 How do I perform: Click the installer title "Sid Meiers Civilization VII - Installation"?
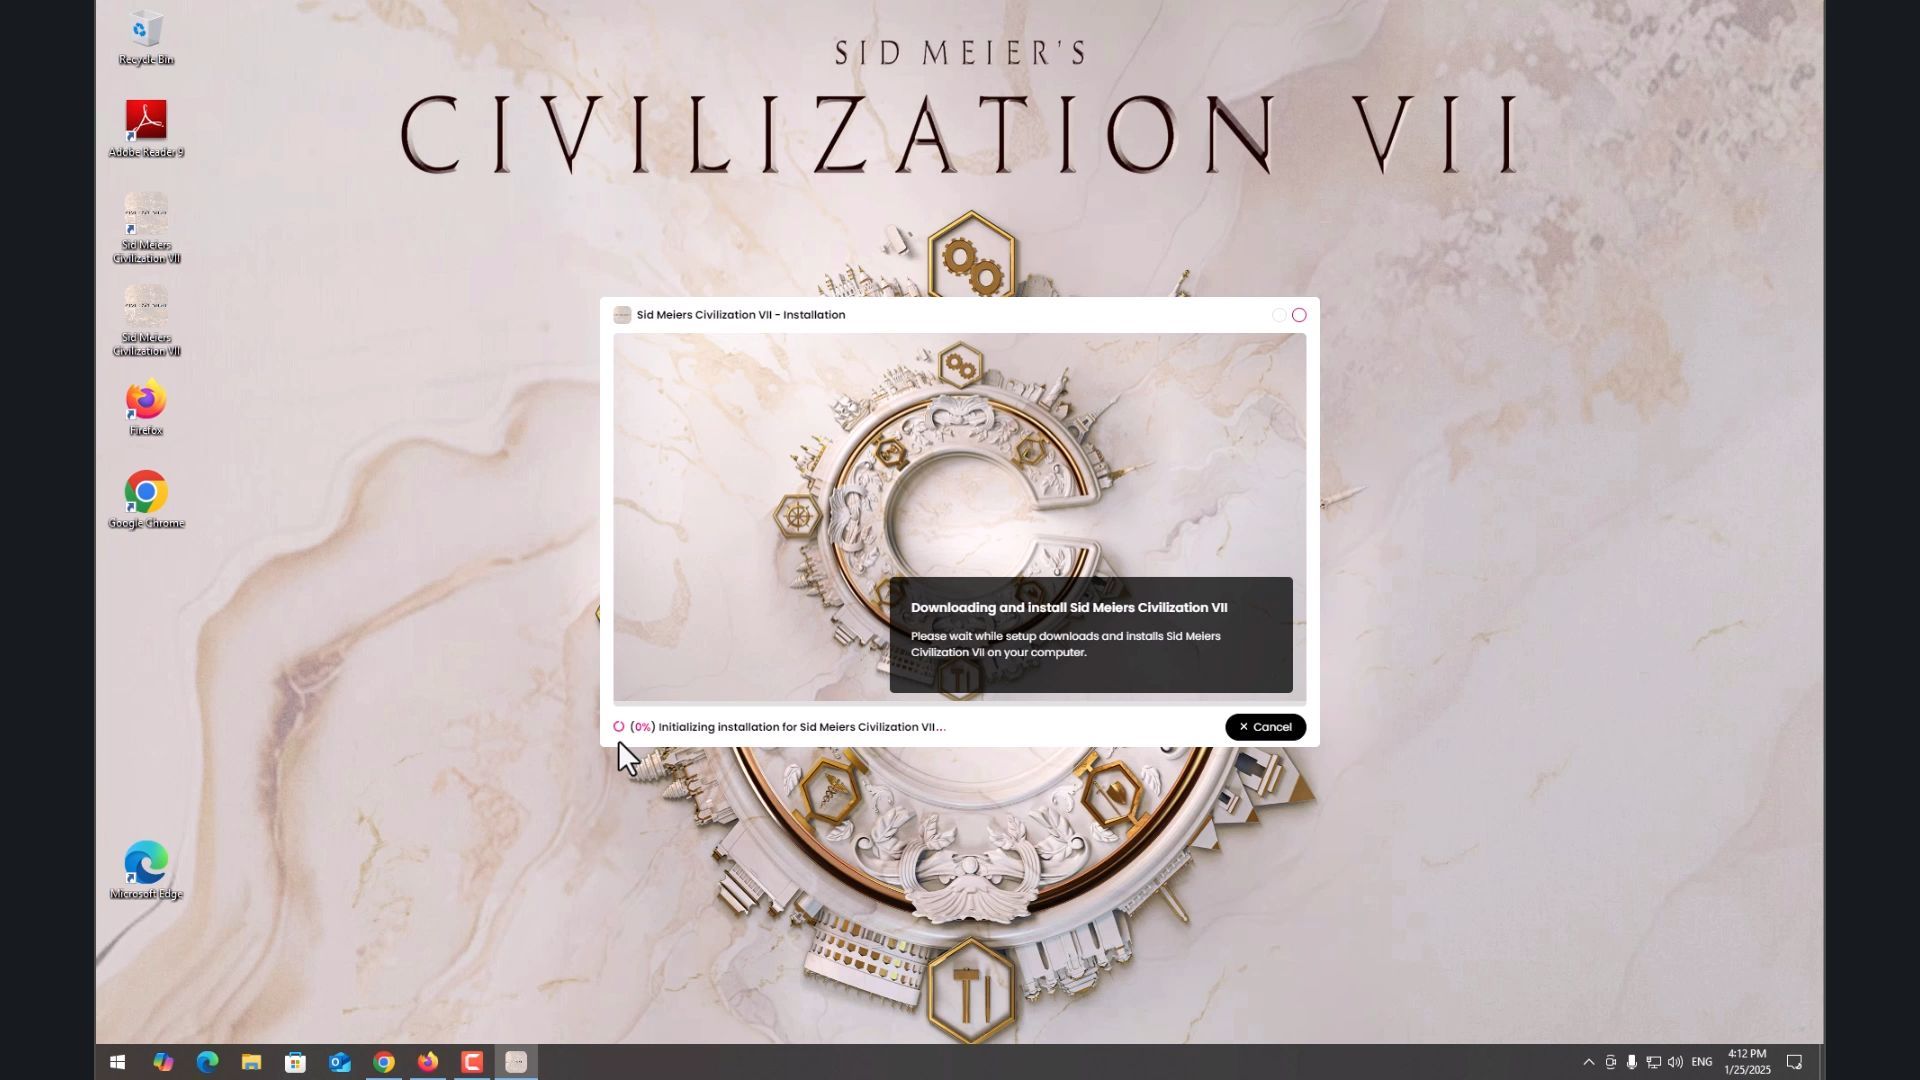[741, 315]
